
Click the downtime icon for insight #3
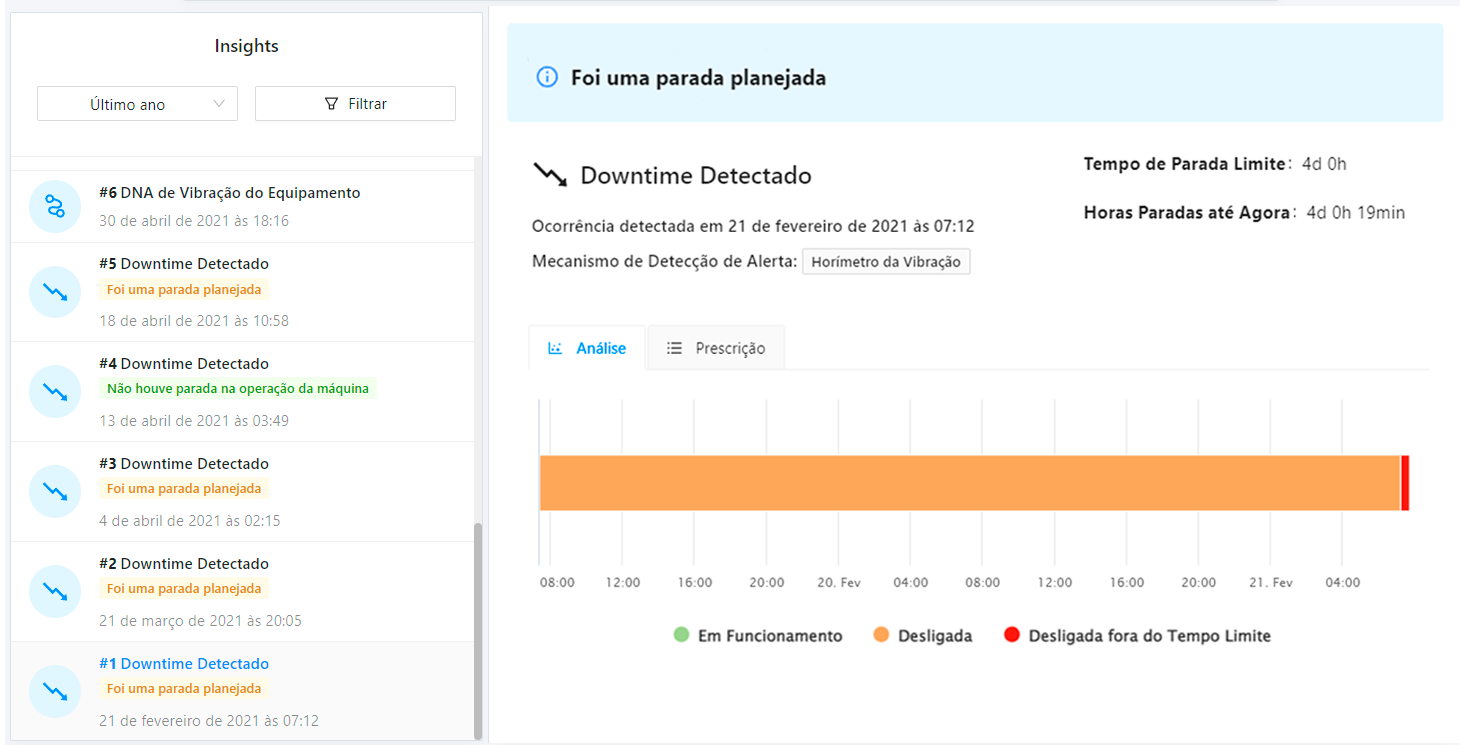(55, 492)
